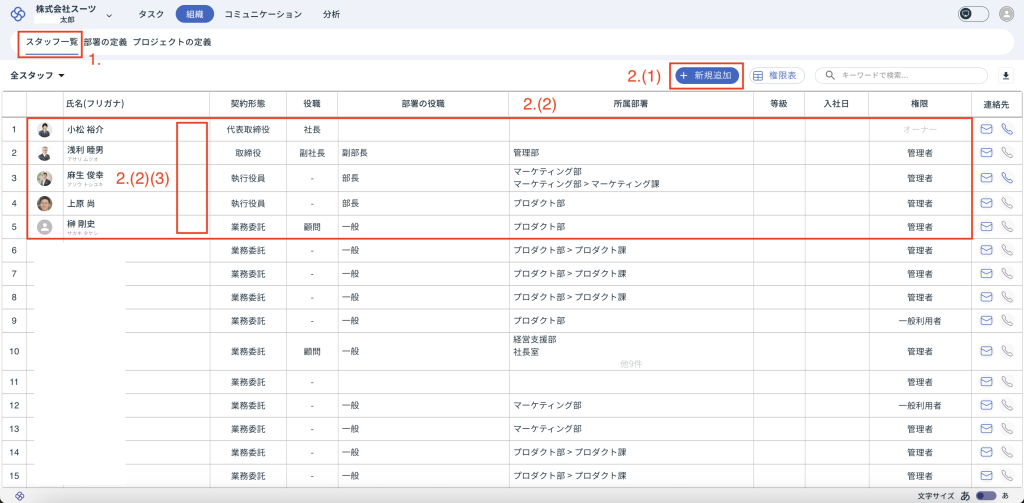Switch to the 部署の定義 tab

click(x=105, y=43)
